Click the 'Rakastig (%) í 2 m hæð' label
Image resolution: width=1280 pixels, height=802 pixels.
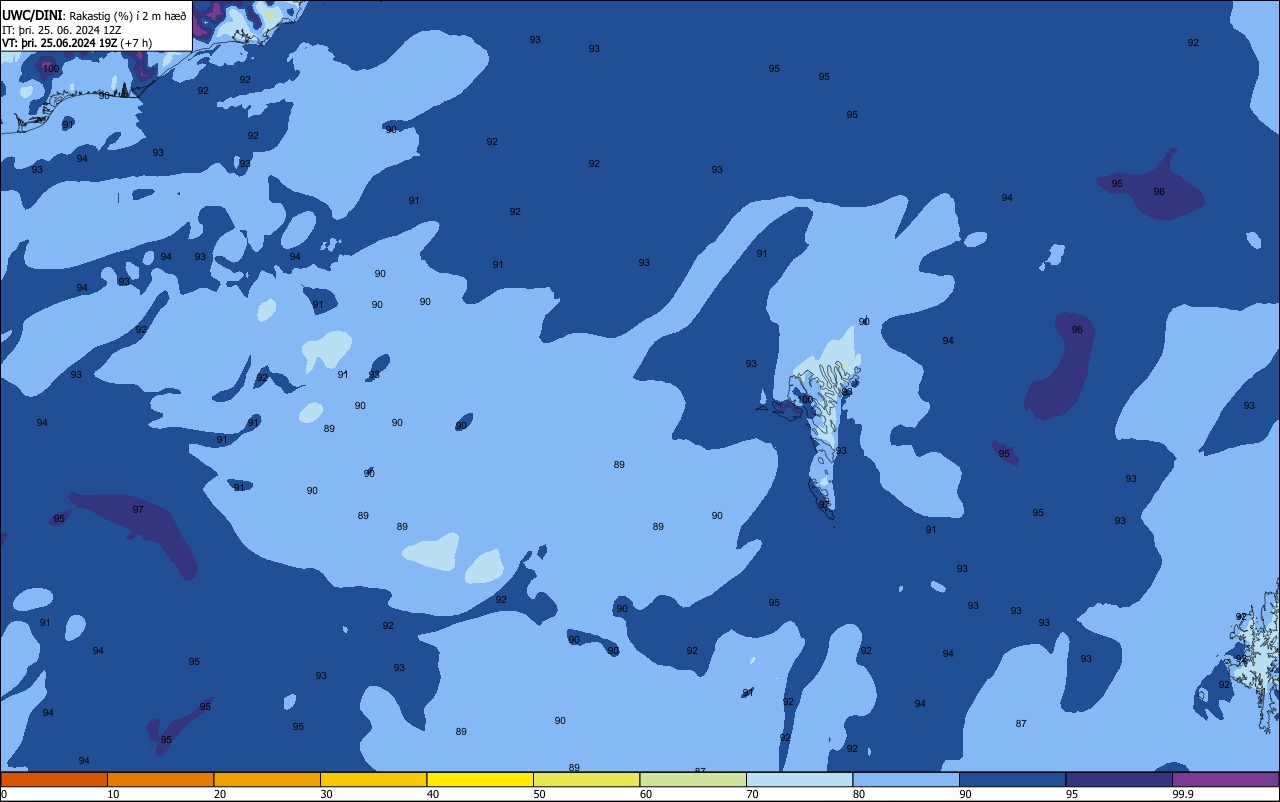pyautogui.click(x=128, y=15)
